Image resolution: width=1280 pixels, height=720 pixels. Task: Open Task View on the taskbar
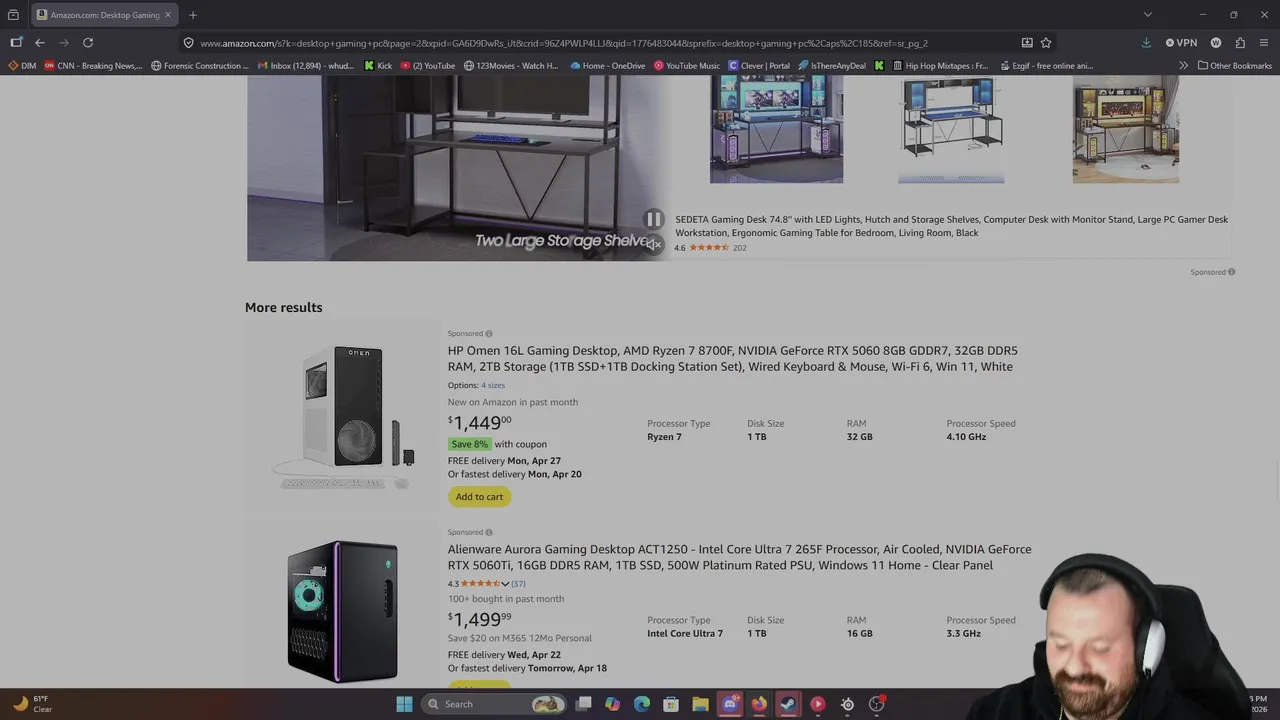[x=583, y=704]
